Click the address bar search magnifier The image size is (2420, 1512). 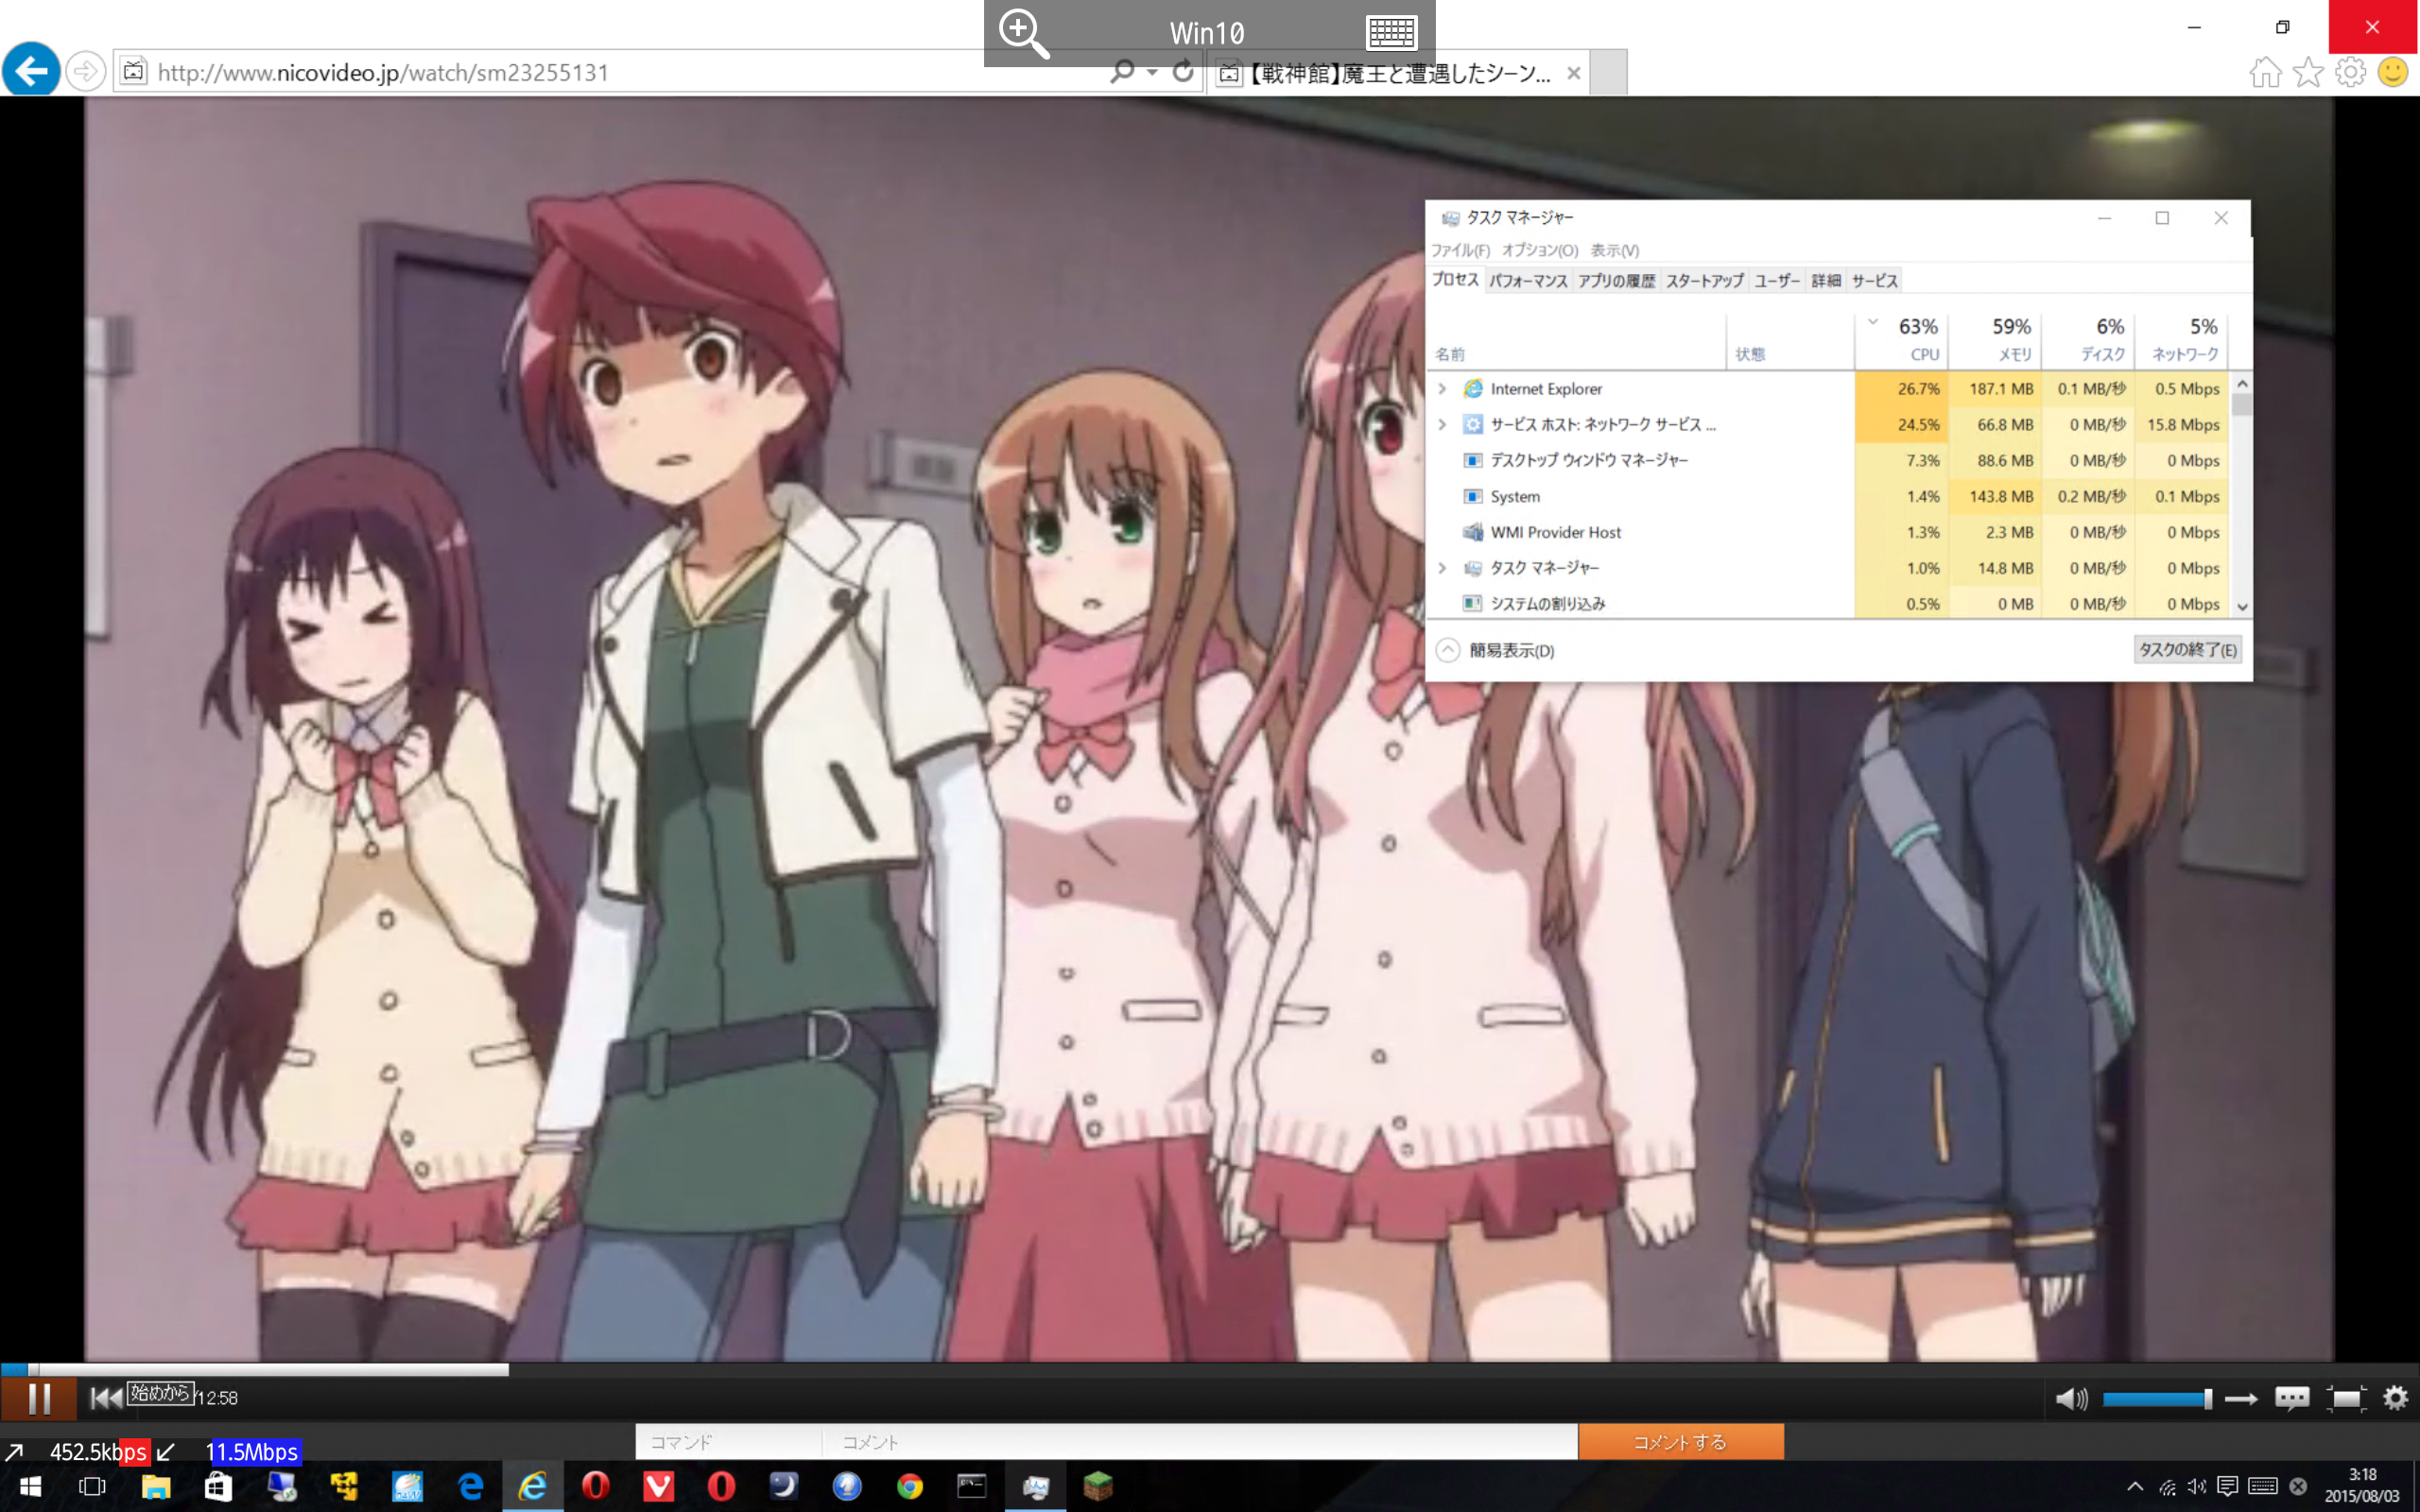[1122, 72]
